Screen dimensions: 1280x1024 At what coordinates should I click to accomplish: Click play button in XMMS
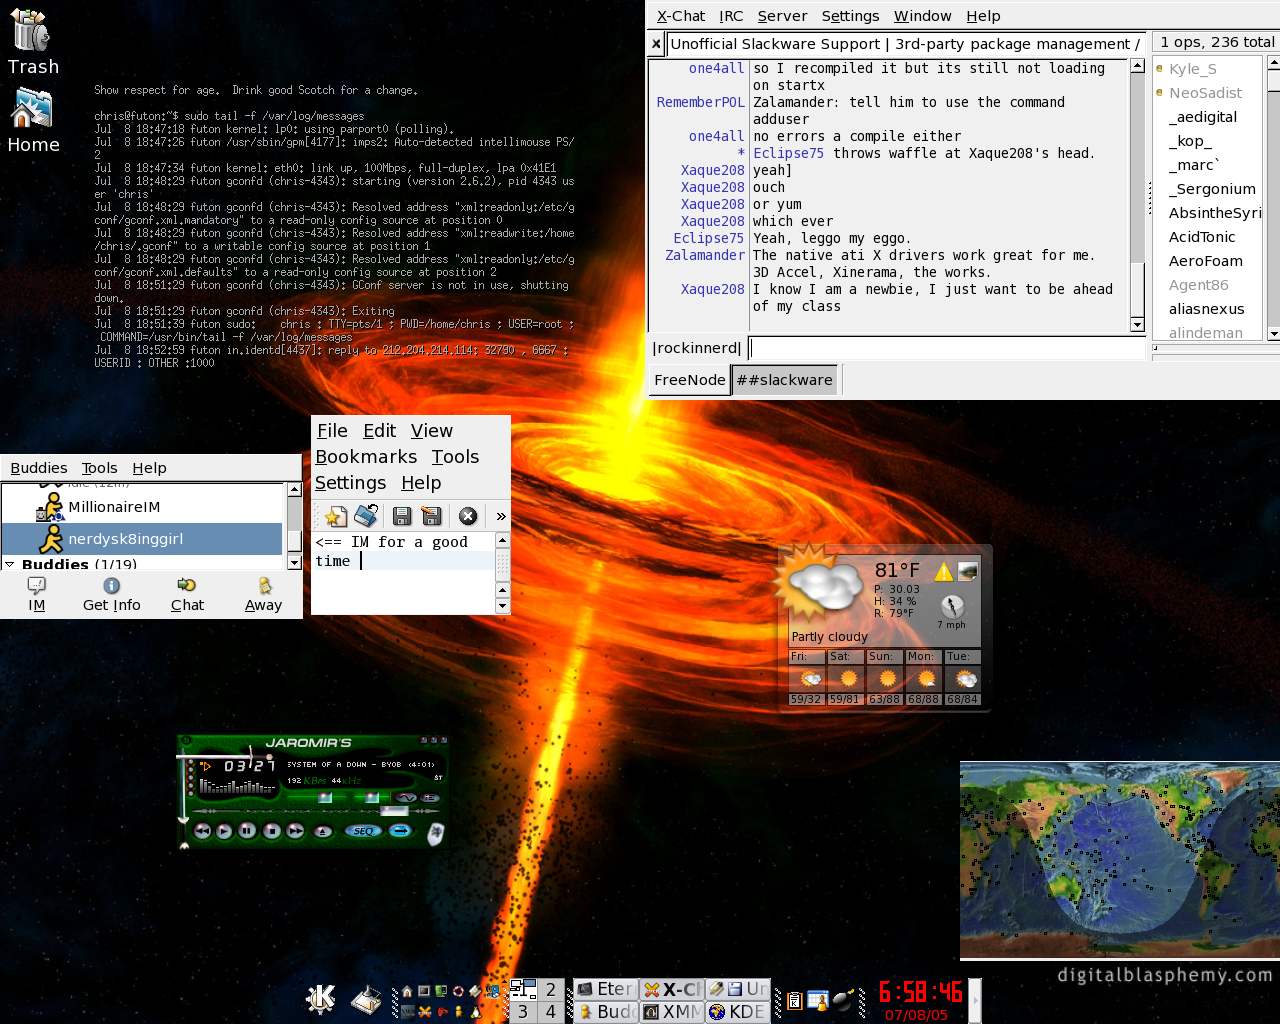point(224,831)
